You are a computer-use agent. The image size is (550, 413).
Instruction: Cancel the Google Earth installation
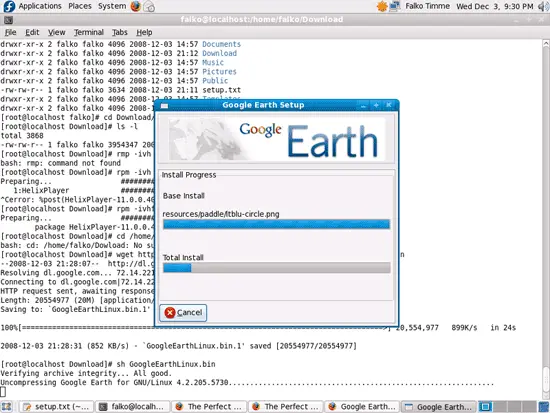[x=183, y=312]
